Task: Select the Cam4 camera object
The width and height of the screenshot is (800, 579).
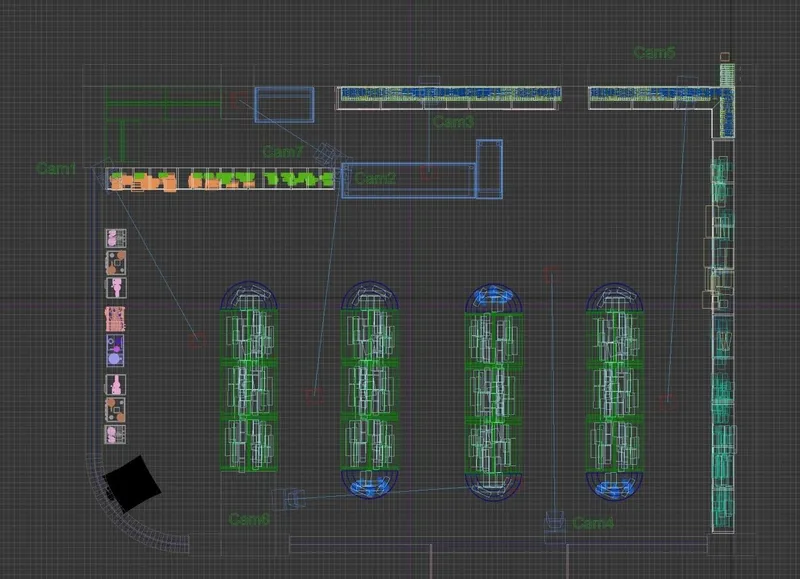Action: coord(554,522)
